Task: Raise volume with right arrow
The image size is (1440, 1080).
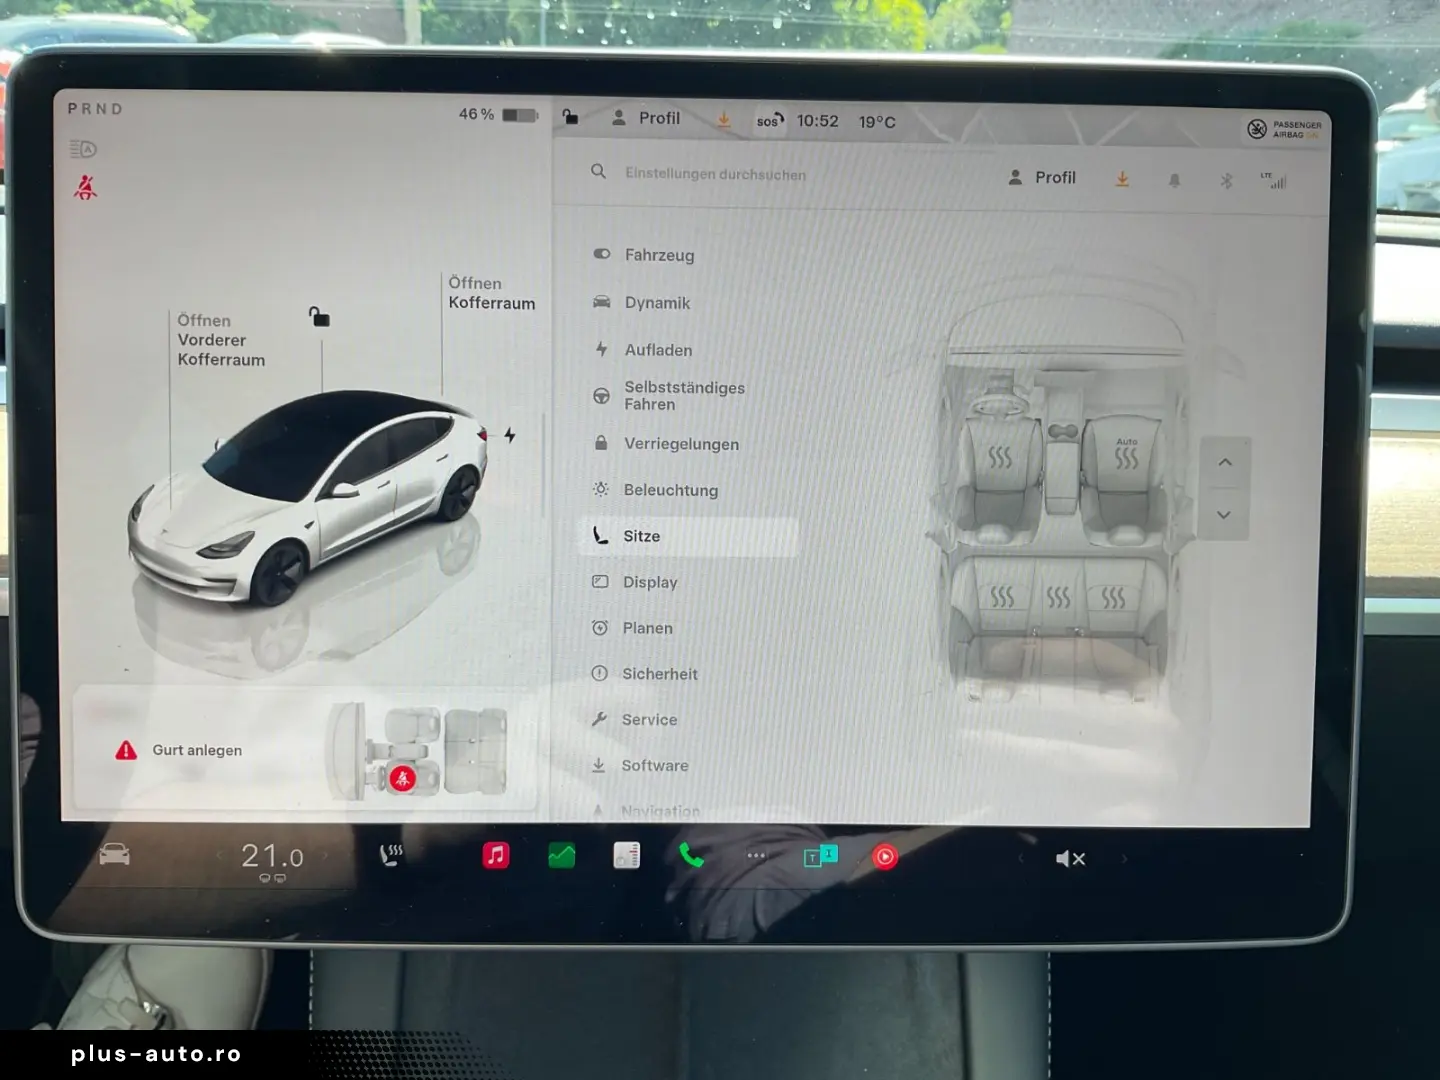Action: coord(1124,858)
